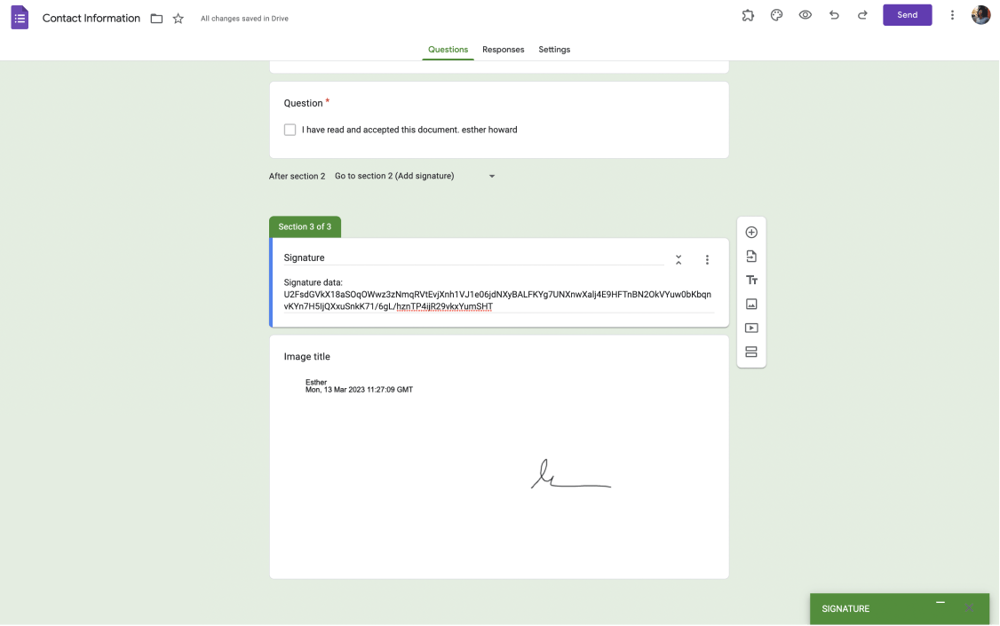Check 'I have read and accepted this document' box
Viewport: 1000px width, 626px height.
pos(290,130)
